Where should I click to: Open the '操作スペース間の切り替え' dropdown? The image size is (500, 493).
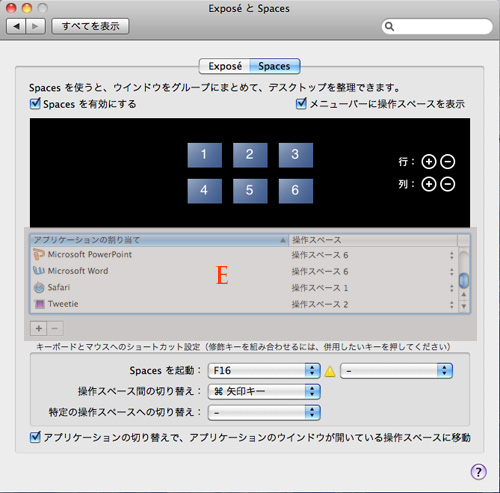click(x=264, y=391)
